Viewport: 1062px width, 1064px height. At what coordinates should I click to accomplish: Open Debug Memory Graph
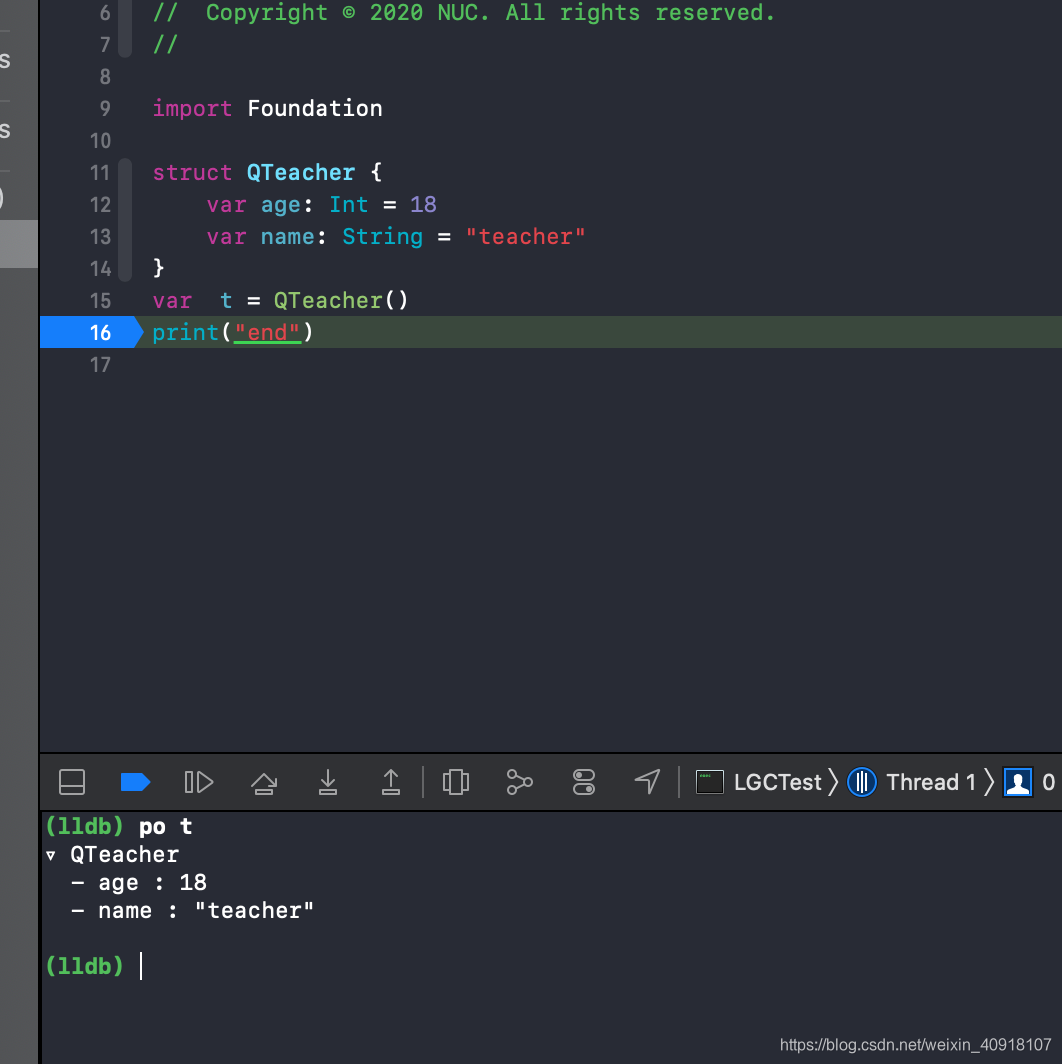tap(519, 782)
